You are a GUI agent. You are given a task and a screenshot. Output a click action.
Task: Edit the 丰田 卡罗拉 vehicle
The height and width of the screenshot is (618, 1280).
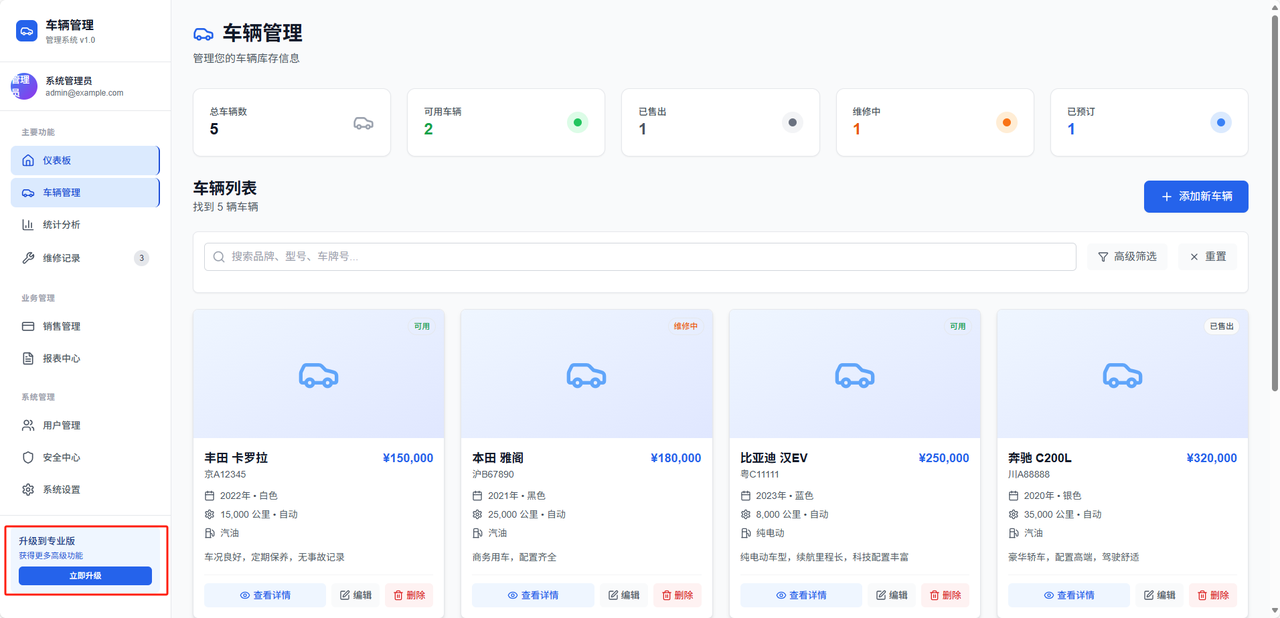[x=356, y=595]
